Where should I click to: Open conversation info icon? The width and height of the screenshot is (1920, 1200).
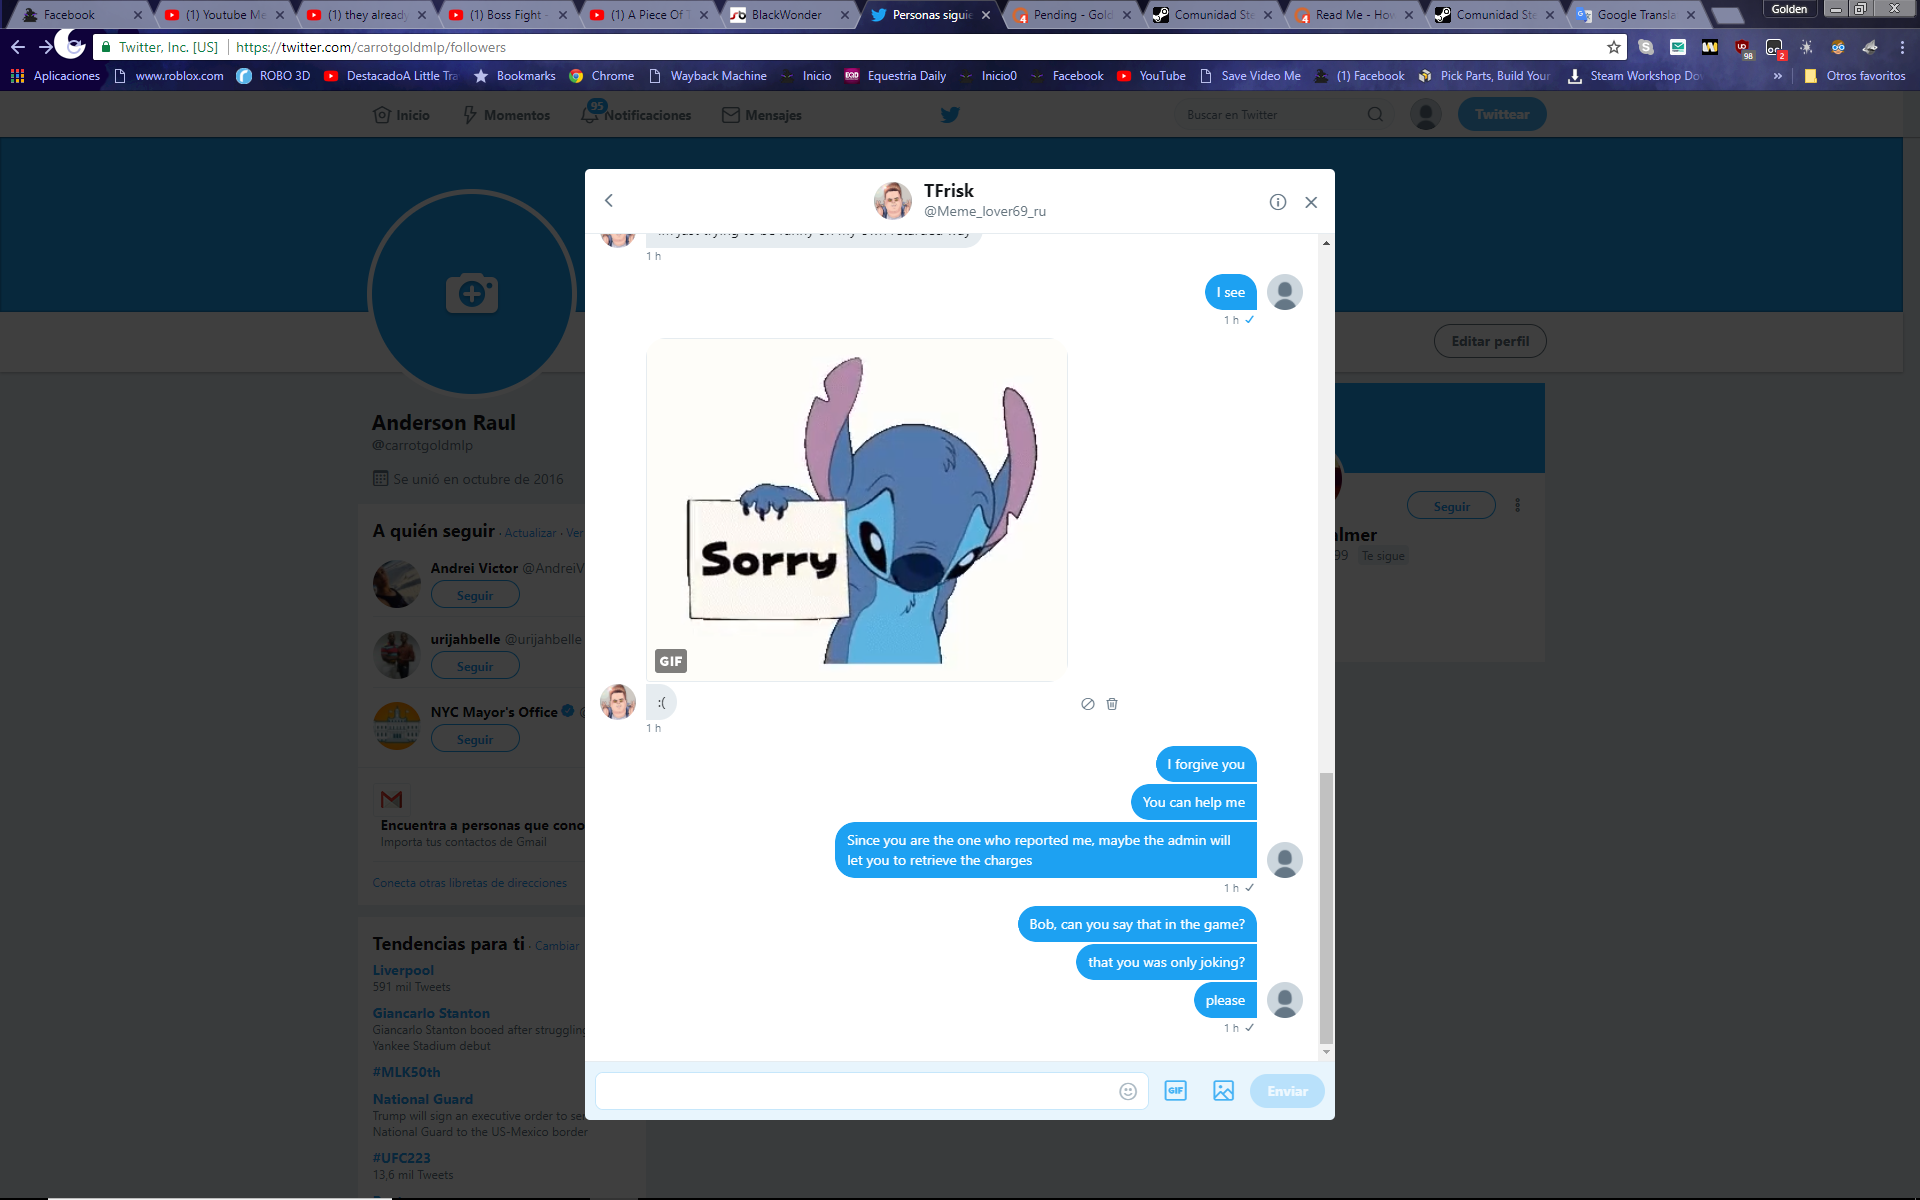(x=1278, y=202)
